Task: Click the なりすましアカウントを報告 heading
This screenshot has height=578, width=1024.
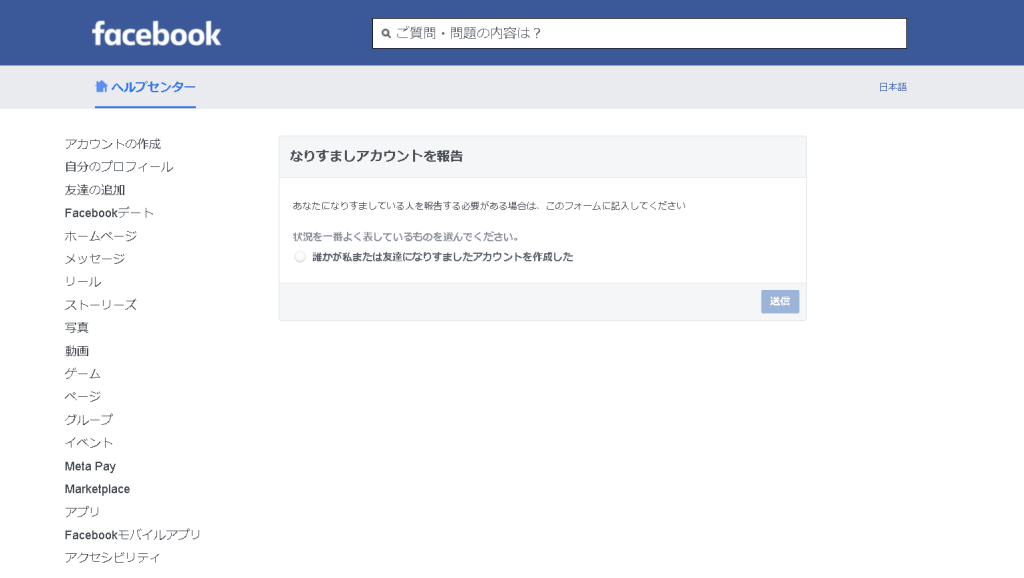Action: tap(376, 156)
